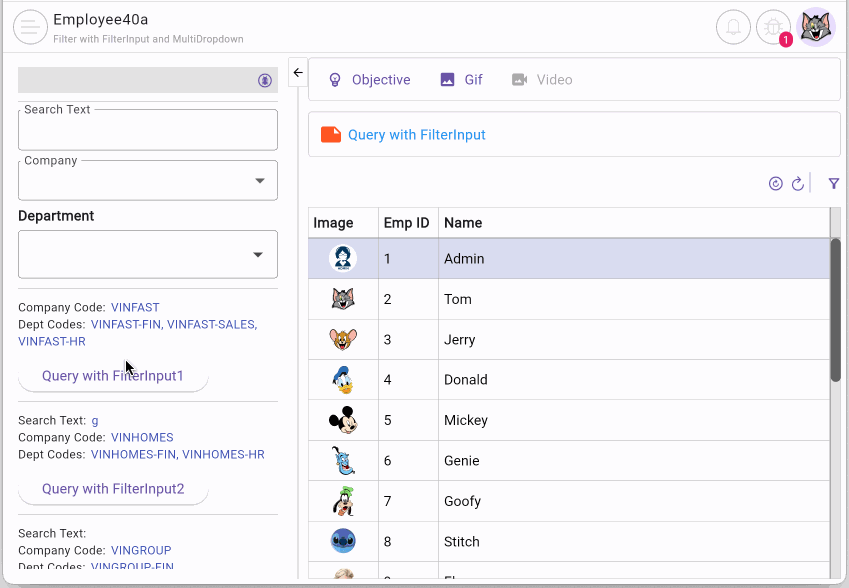Switch to the Objective tab

coord(369,80)
